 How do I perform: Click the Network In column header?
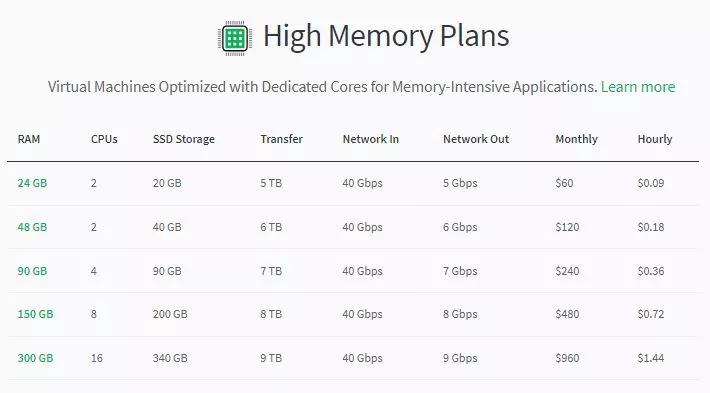point(370,139)
